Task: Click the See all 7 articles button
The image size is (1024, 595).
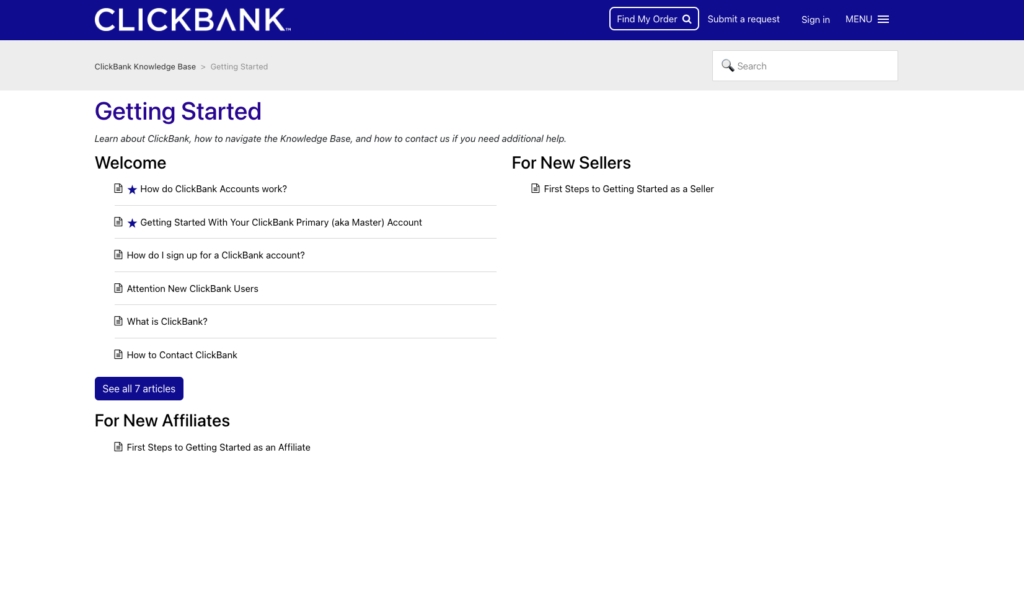Action: [139, 389]
